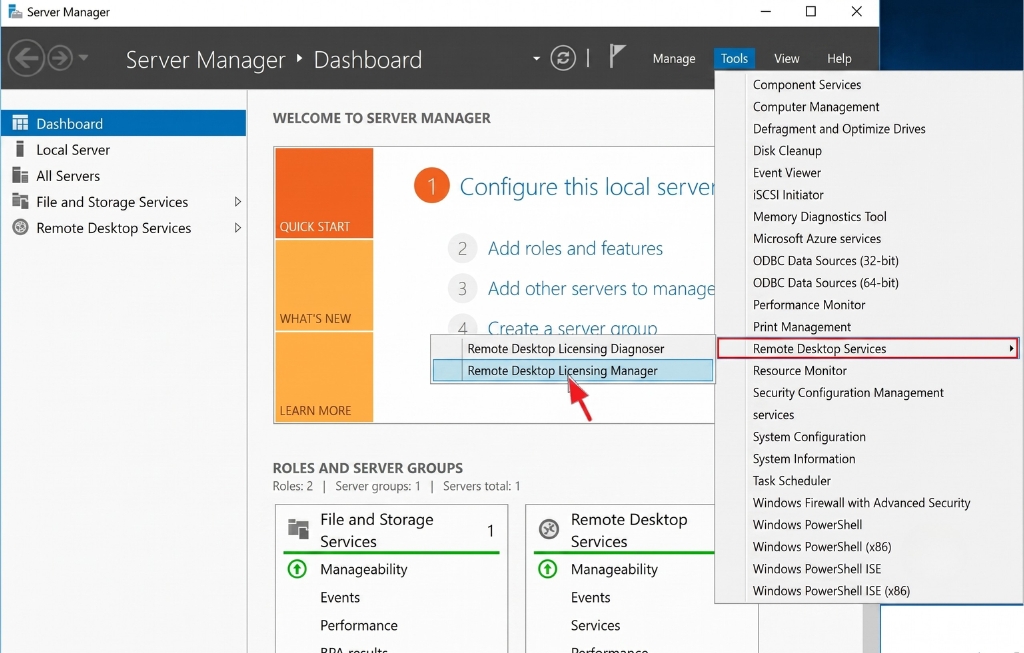Click Remote Desktop Services sidebar icon
1024x653 pixels.
click(20, 227)
